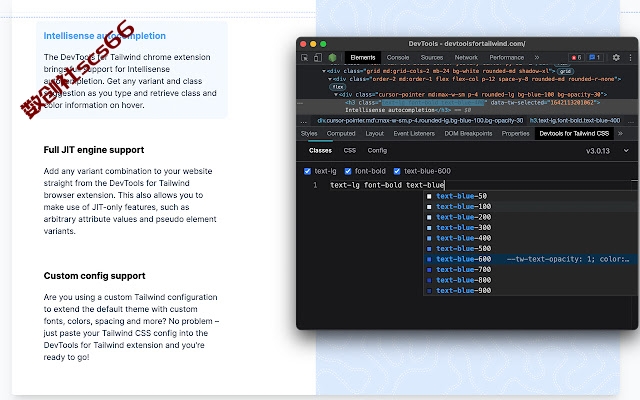Image resolution: width=640 pixels, height=400 pixels.
Task: Open the Performance tab
Action: 507,58
